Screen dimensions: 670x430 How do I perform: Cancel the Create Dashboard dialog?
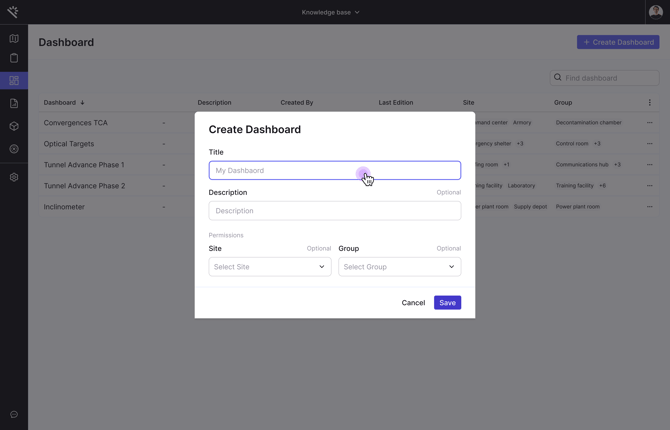tap(413, 303)
